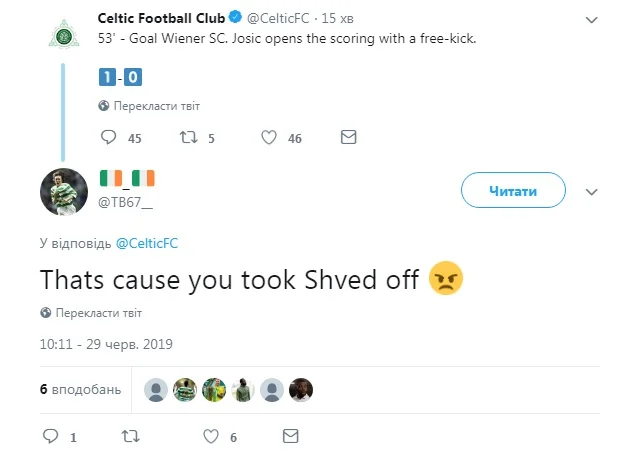Send Celtic FC tweet via direct message
The image size is (638, 470).
(x=348, y=138)
